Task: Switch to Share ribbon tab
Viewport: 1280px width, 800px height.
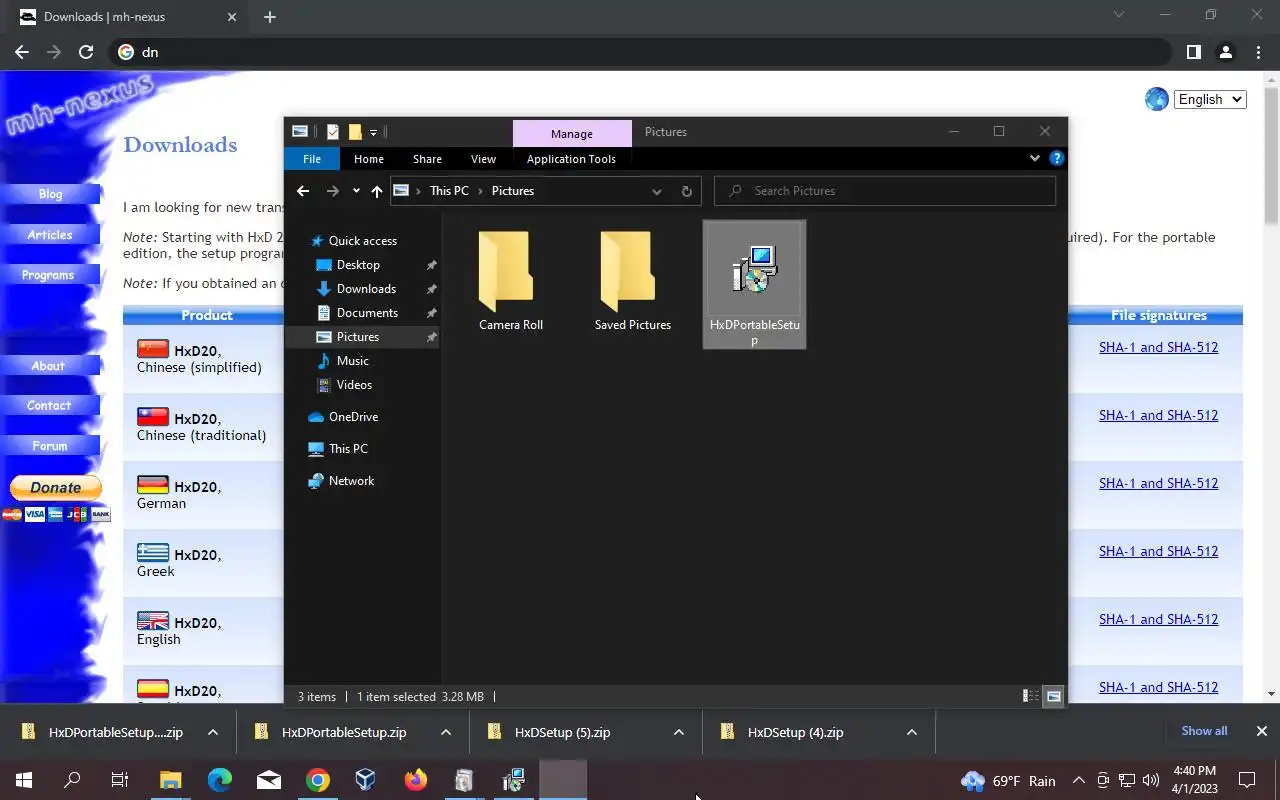Action: [427, 159]
